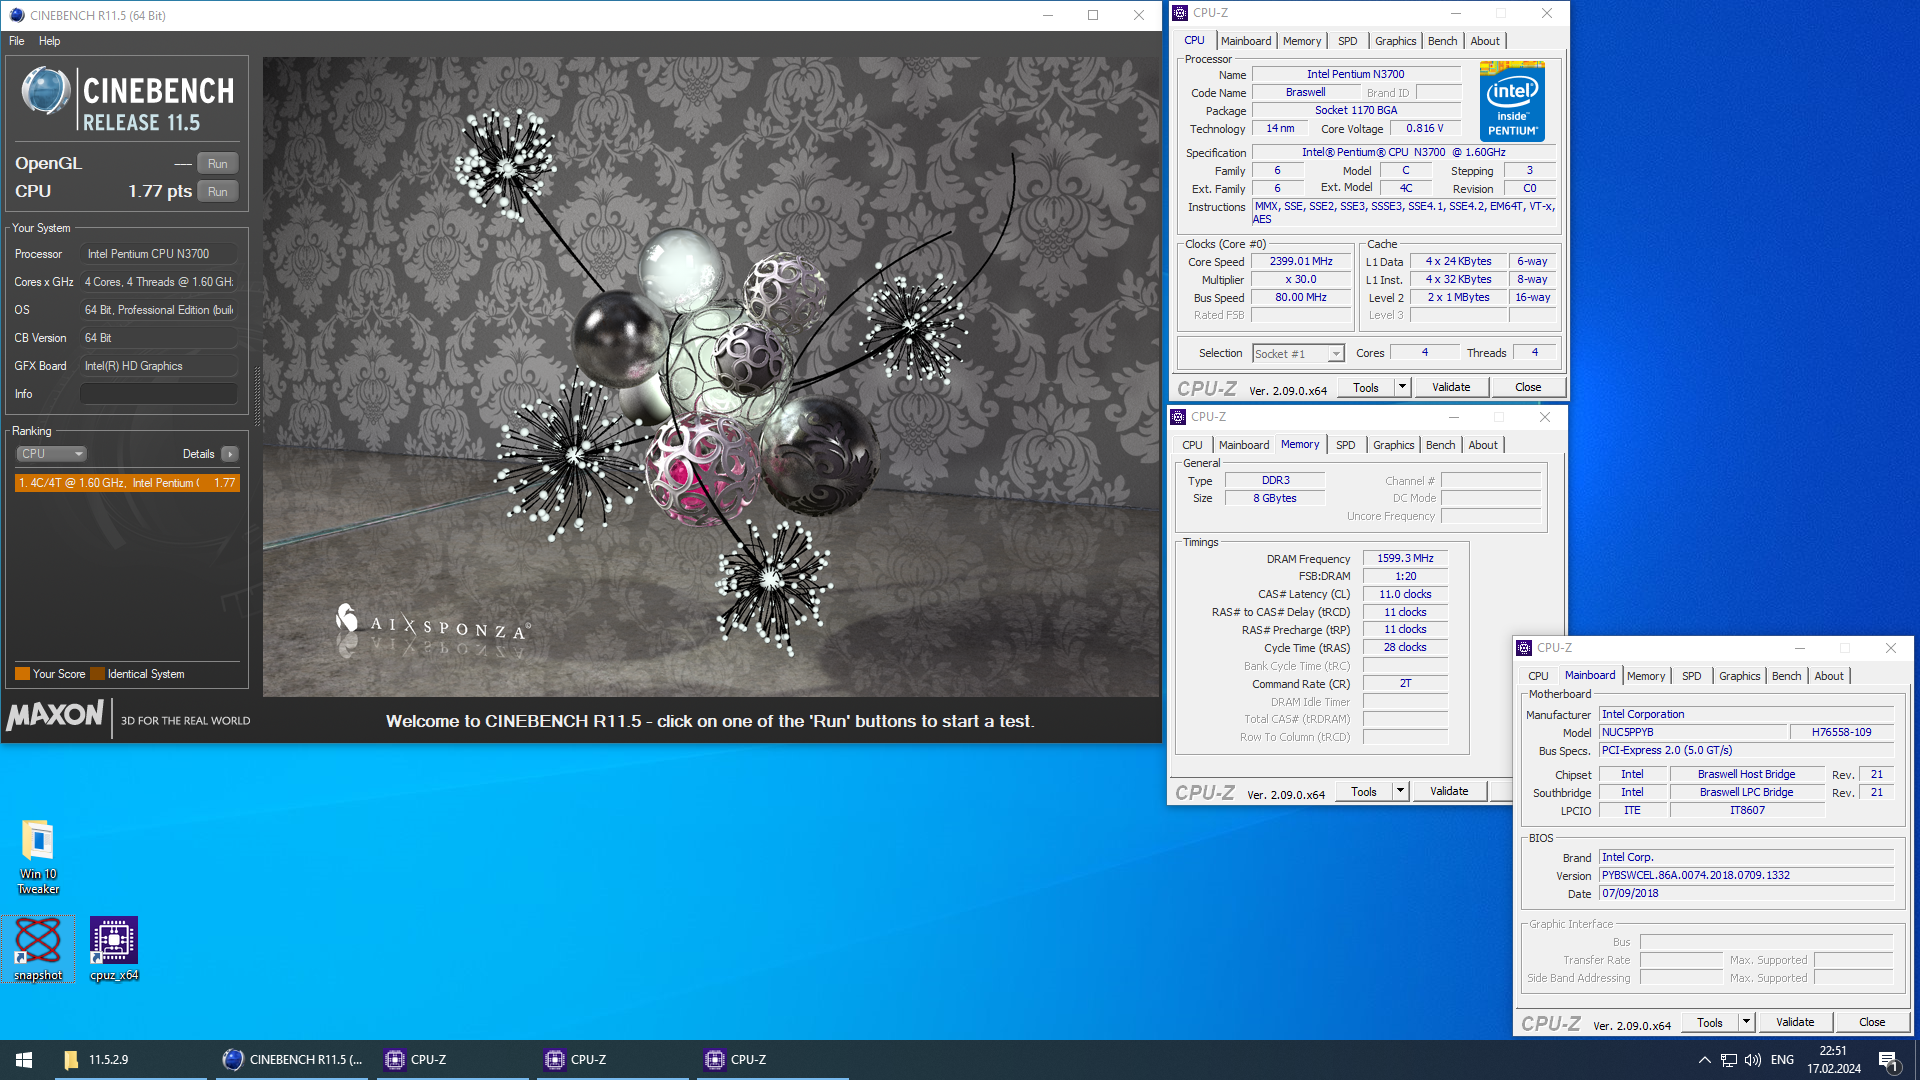
Task: Open the Tools dropdown arrow in CPU-Z Memory window
Action: click(1400, 791)
